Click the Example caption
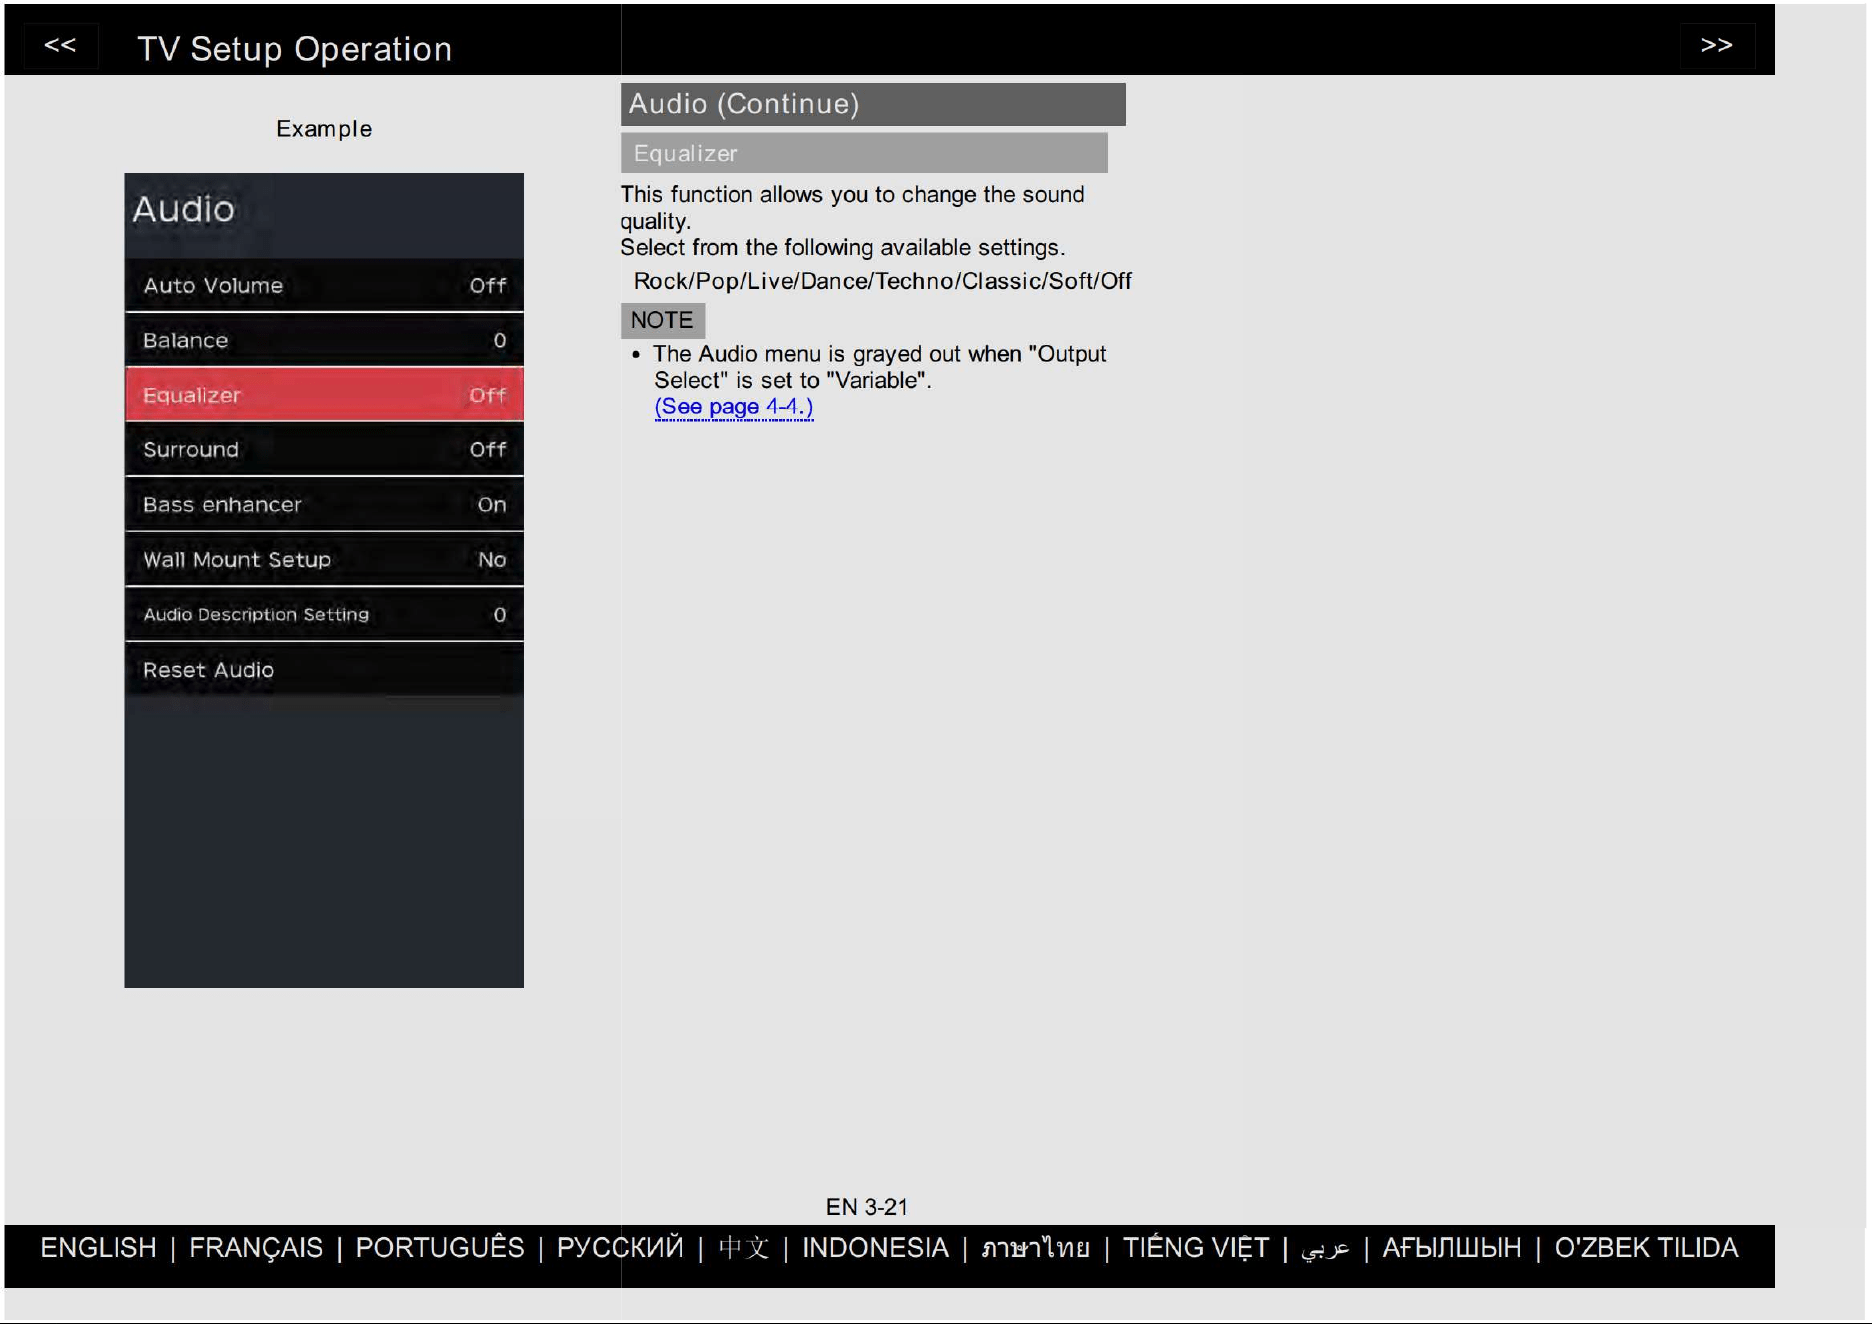Image resolution: width=1872 pixels, height=1324 pixels. 324,129
